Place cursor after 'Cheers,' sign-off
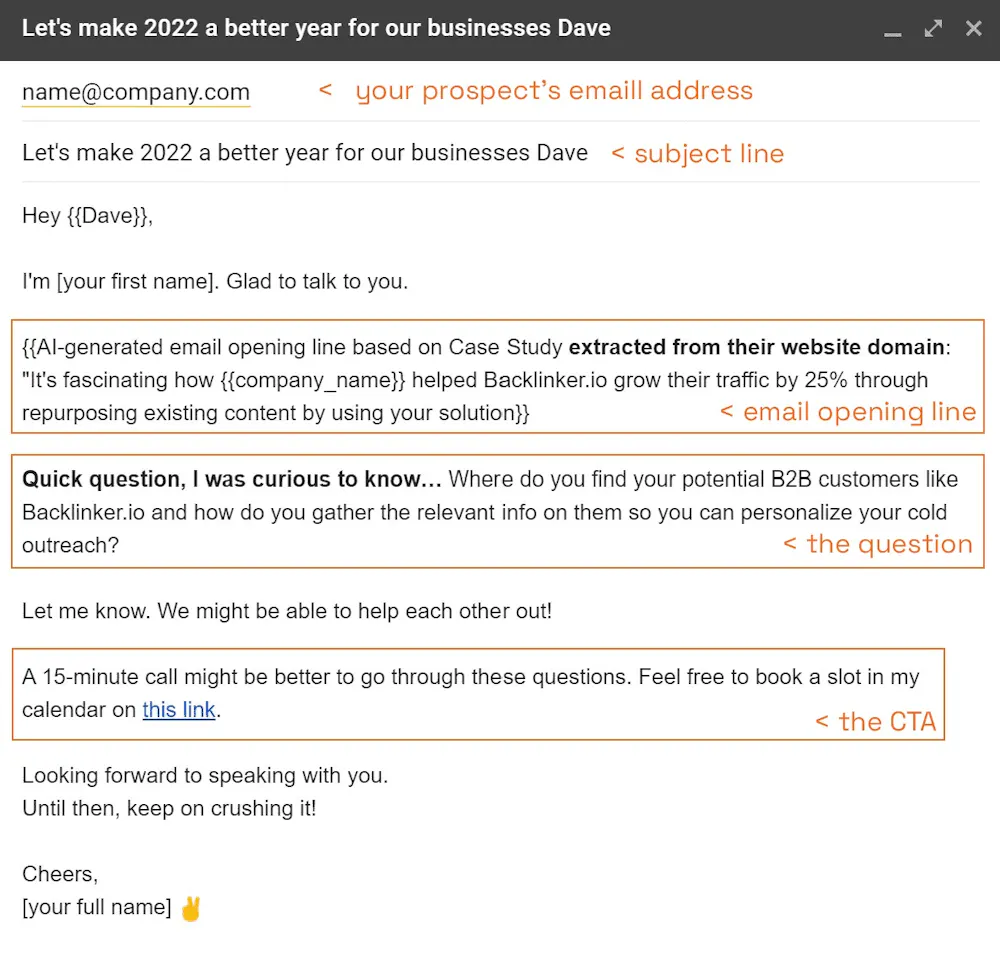The image size is (1000, 954). point(98,874)
